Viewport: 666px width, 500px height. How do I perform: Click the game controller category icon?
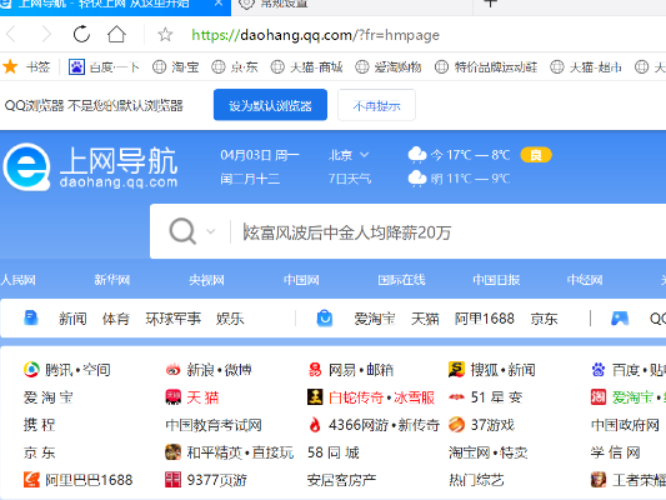(x=619, y=318)
